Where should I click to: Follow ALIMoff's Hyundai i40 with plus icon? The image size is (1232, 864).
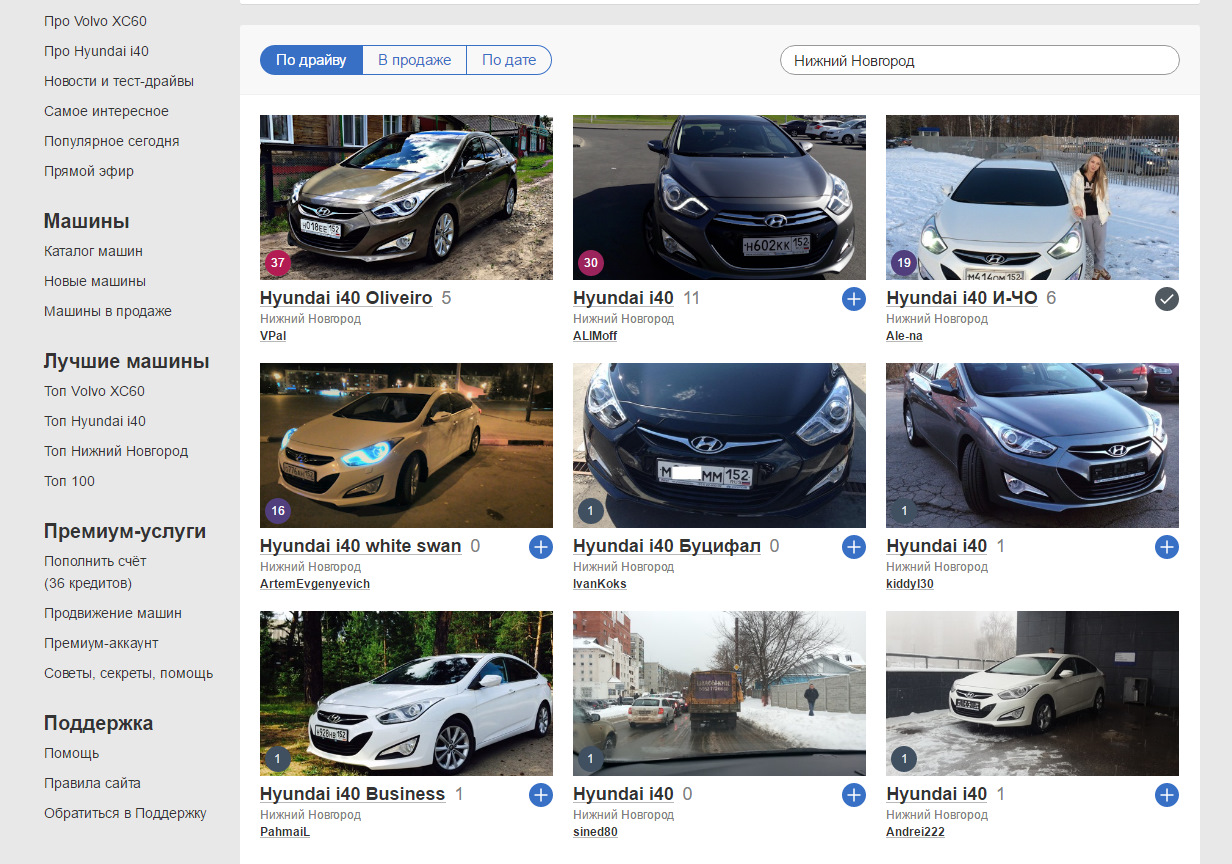[x=853, y=299]
